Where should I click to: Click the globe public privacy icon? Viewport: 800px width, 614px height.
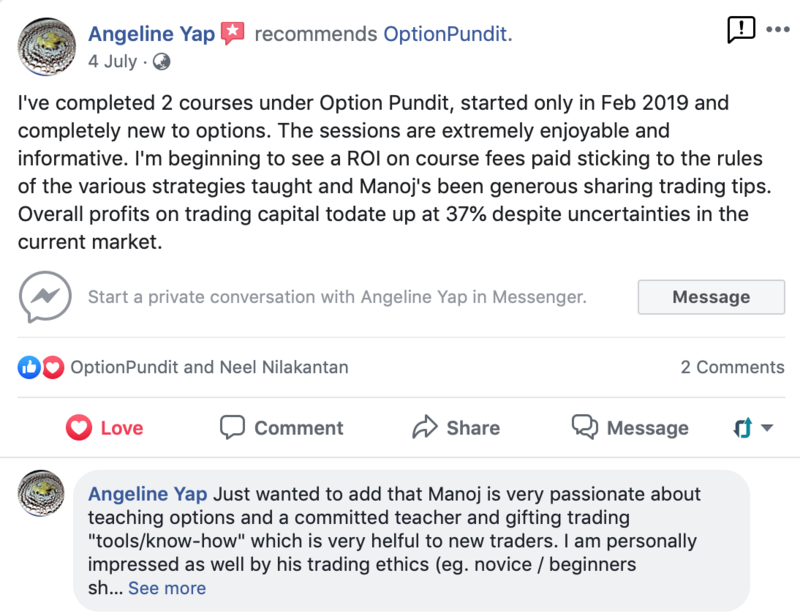[161, 61]
